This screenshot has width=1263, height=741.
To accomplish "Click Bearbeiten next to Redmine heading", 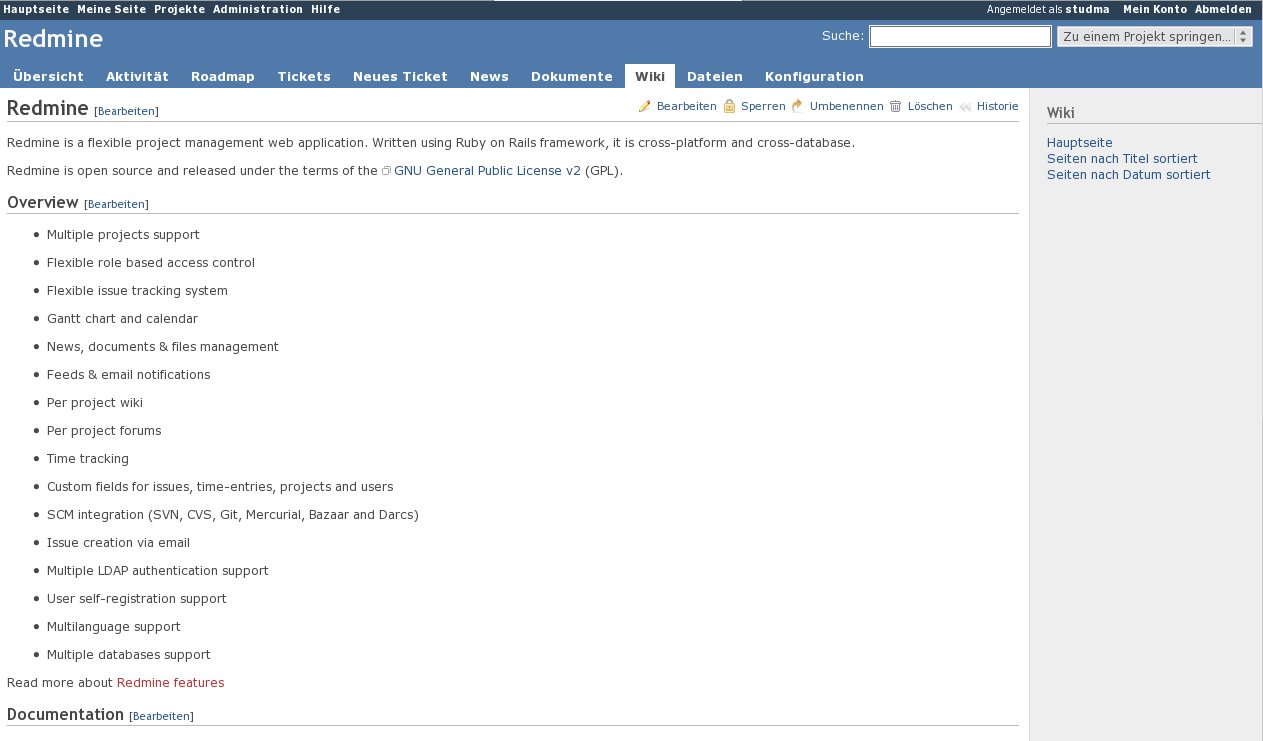I will 126,111.
